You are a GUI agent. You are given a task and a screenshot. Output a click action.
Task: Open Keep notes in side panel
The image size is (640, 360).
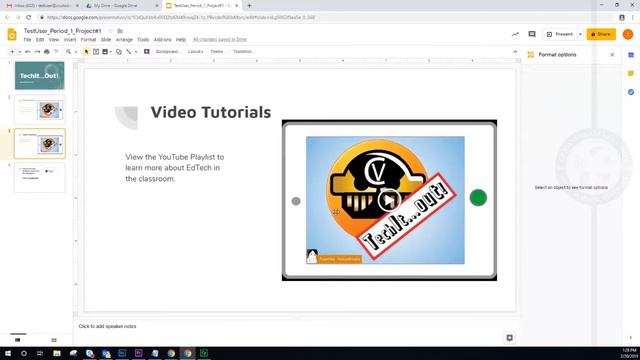coord(631,73)
